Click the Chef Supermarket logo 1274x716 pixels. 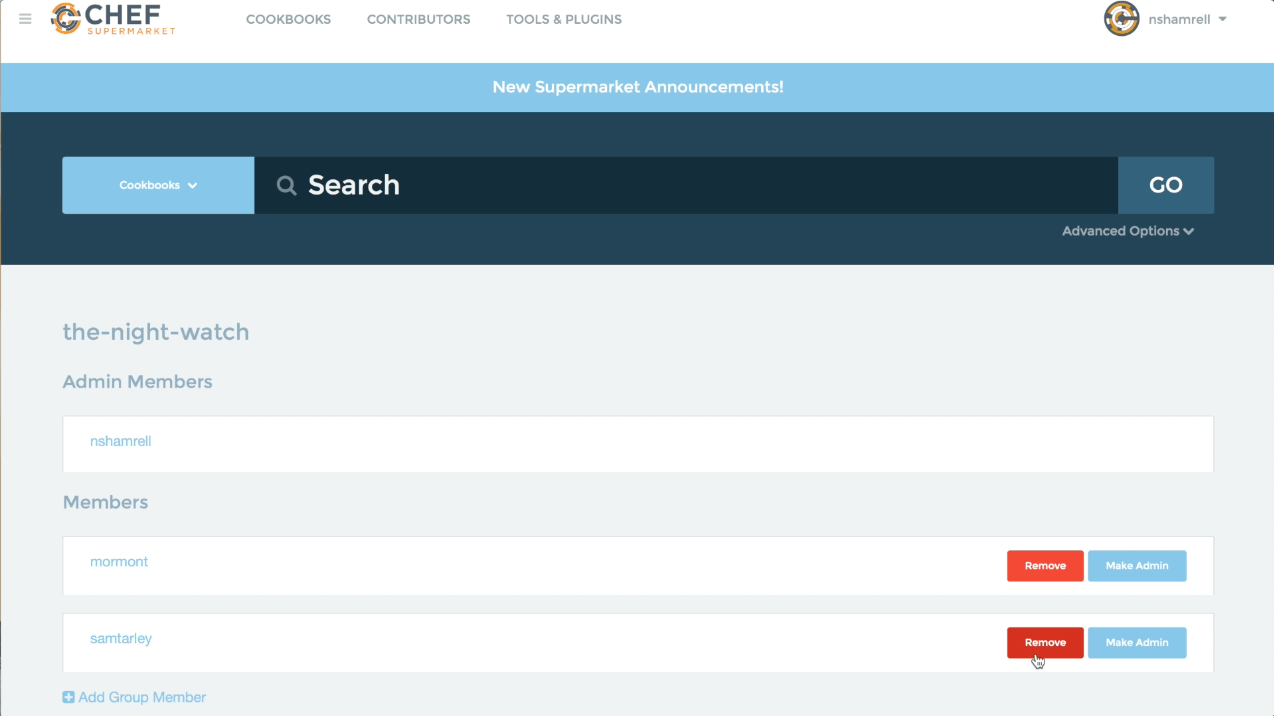113,19
